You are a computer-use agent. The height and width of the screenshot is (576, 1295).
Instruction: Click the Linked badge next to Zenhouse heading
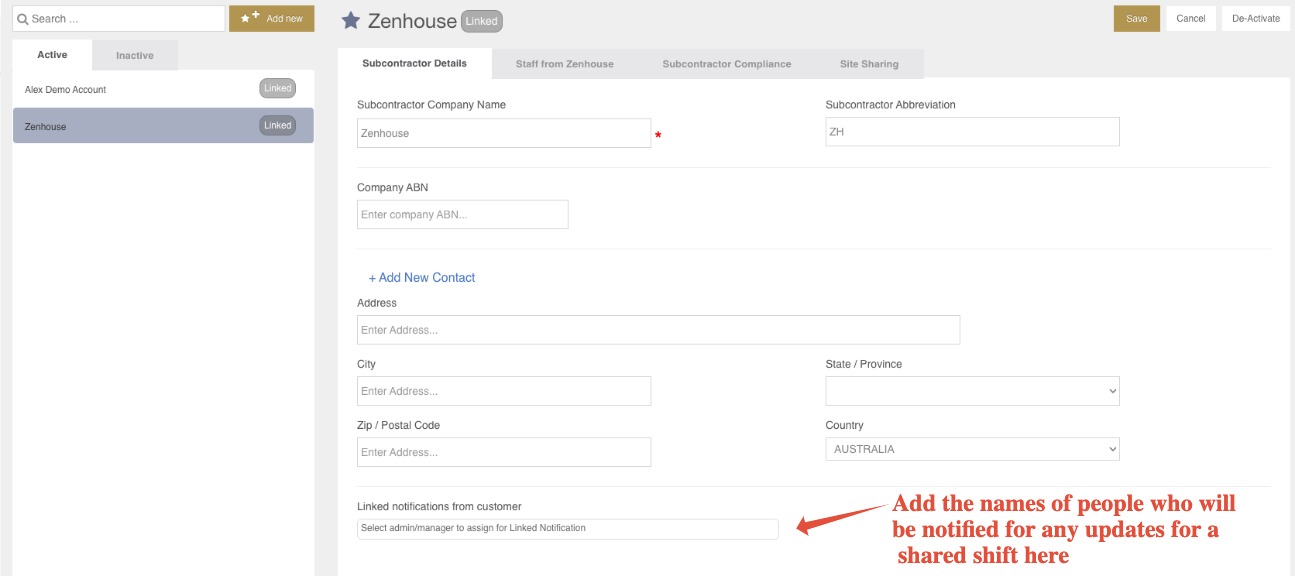(x=482, y=21)
